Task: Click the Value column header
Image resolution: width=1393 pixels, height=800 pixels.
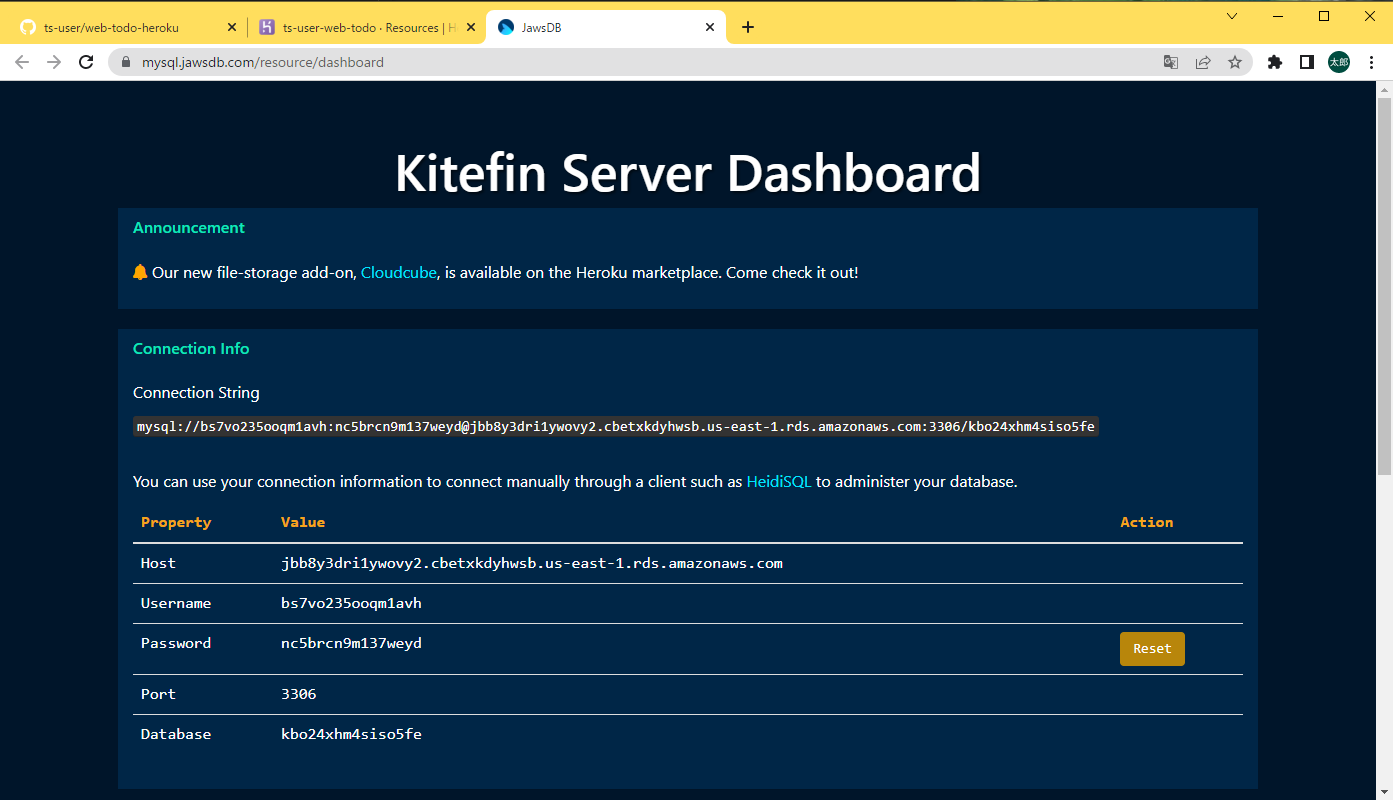Action: tap(303, 522)
